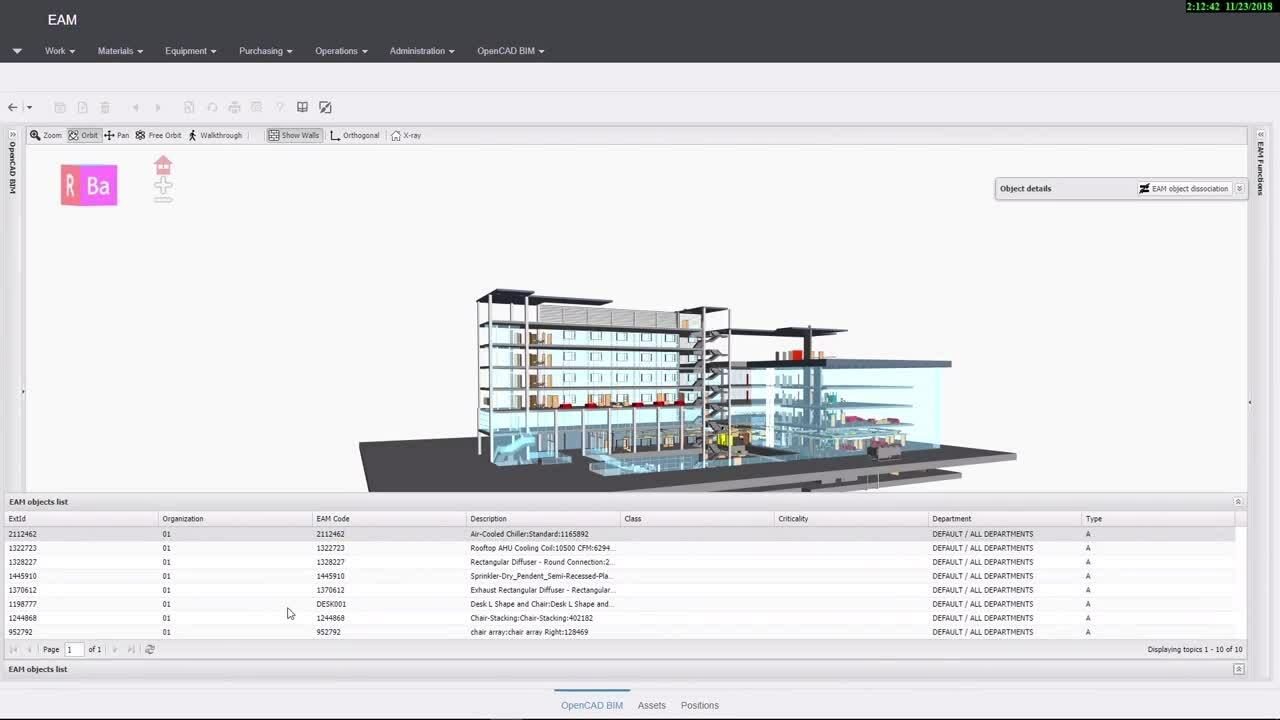The width and height of the screenshot is (1280, 720).
Task: Click EAM object dissociation button
Action: tap(1184, 188)
